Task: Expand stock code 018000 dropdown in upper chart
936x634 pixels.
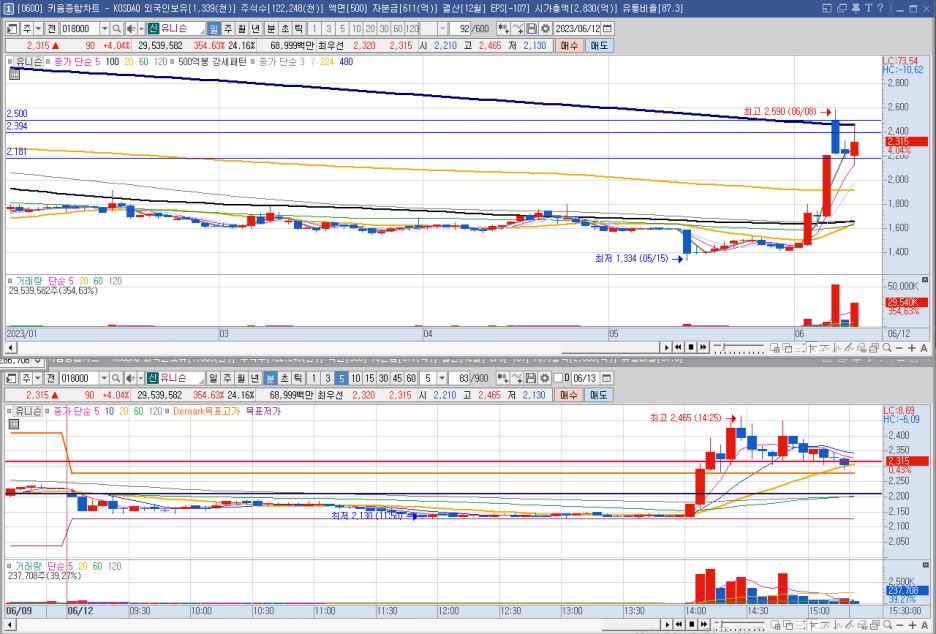Action: (104, 29)
